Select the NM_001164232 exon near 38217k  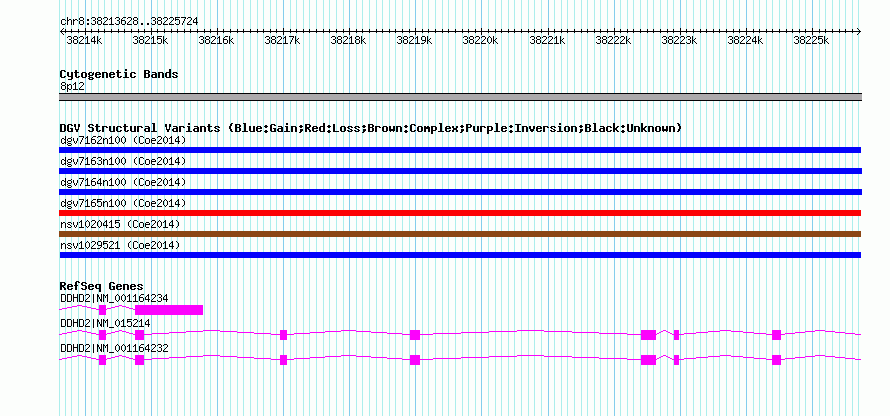283,360
